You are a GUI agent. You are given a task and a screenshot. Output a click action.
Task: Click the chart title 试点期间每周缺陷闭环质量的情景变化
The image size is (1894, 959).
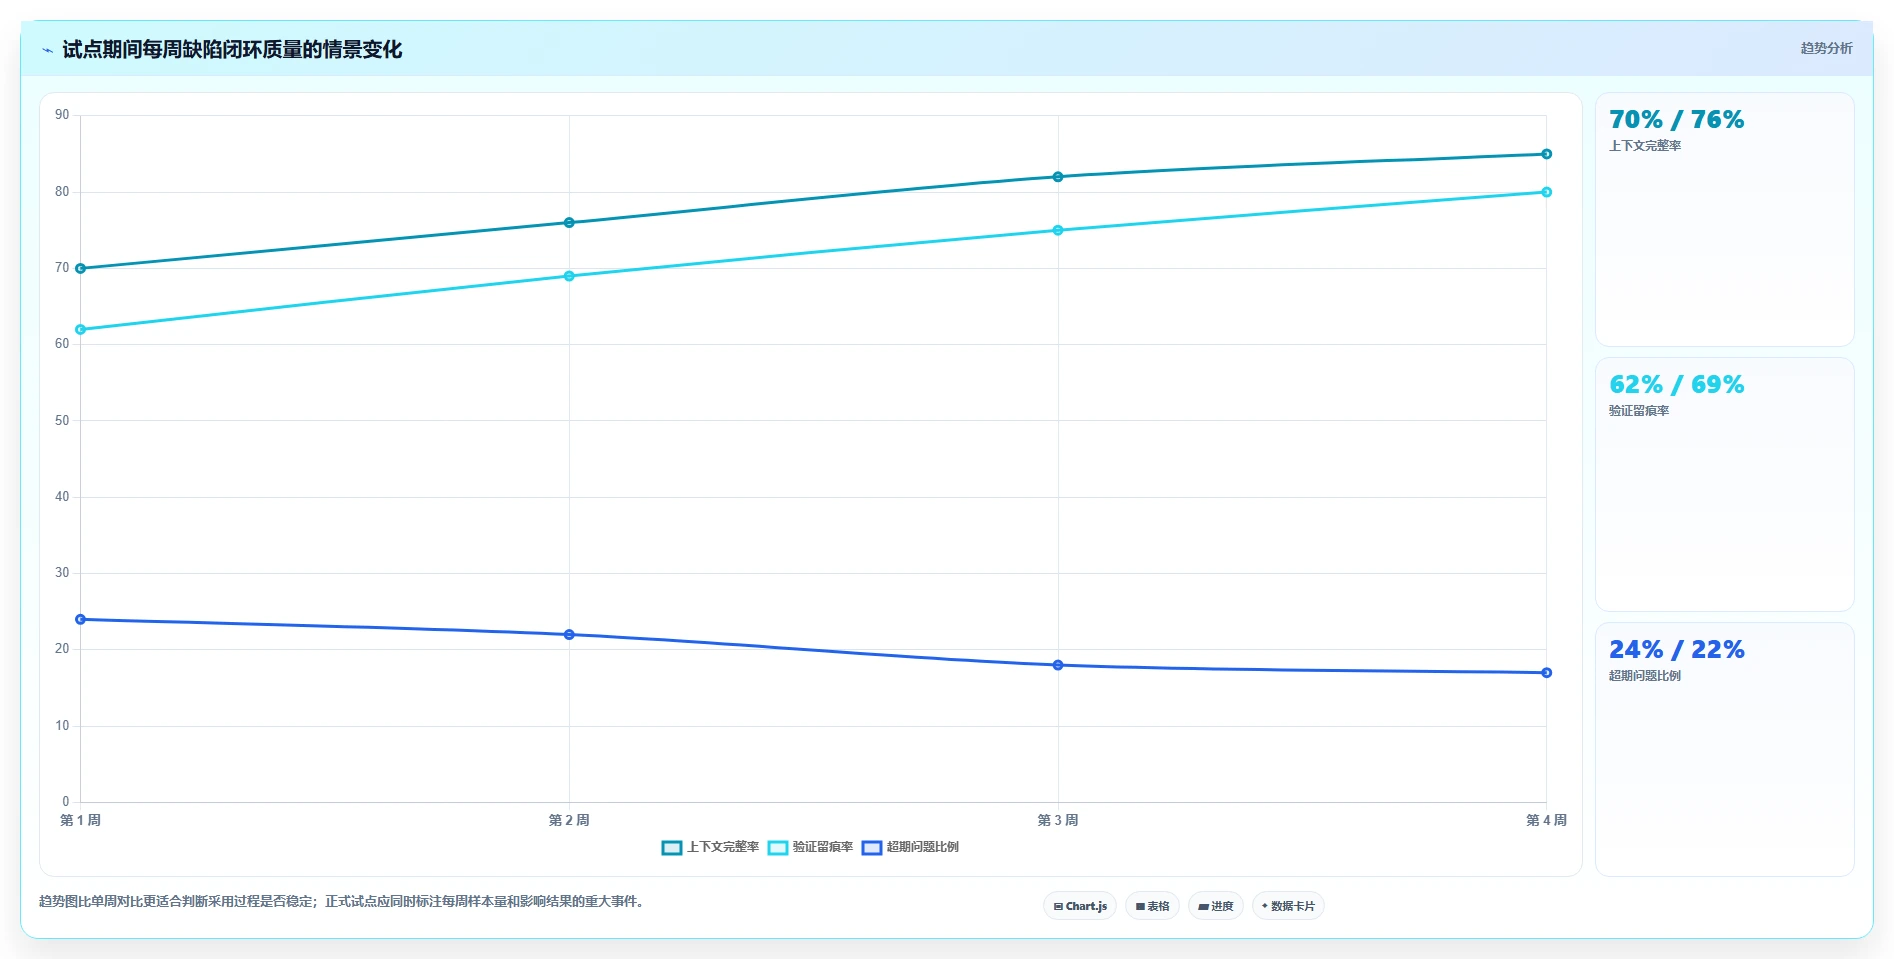(x=232, y=49)
